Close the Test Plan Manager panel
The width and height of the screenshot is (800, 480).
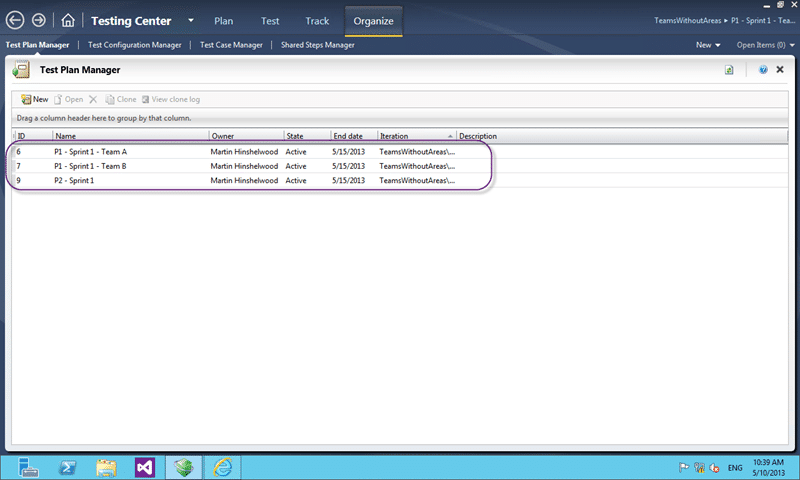tap(780, 69)
